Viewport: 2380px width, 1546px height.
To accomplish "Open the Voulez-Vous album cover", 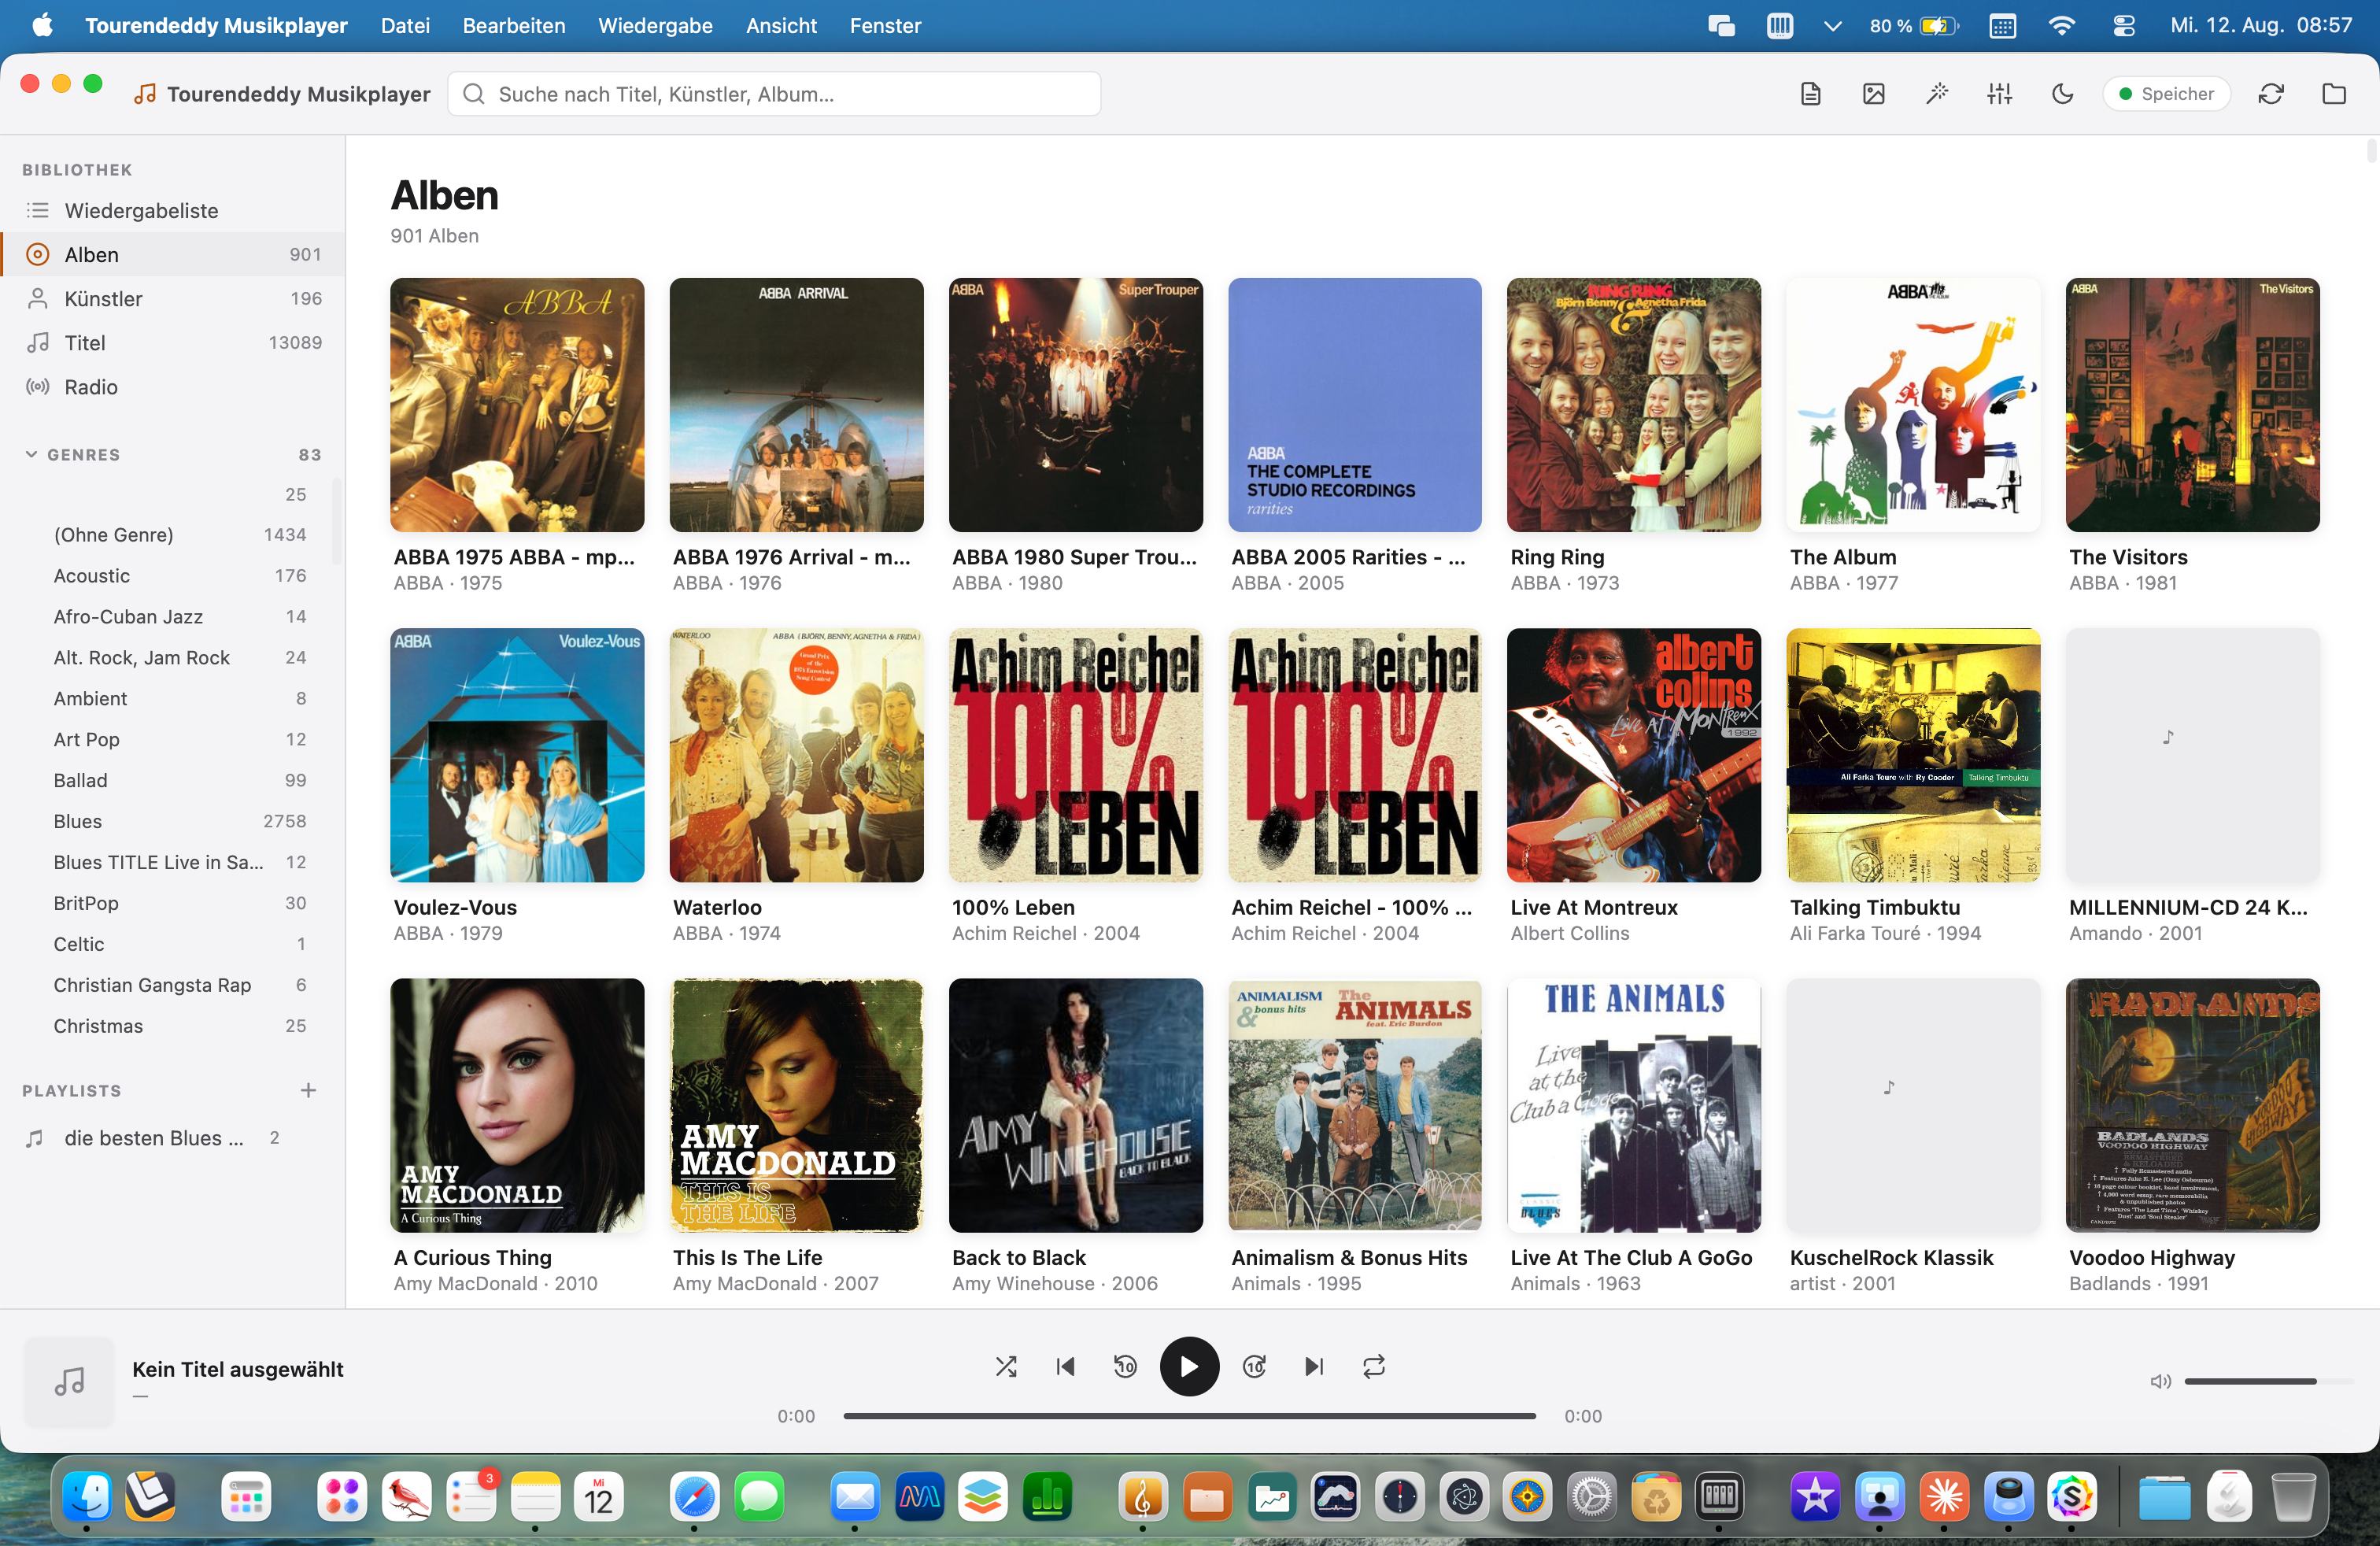I will coord(517,755).
